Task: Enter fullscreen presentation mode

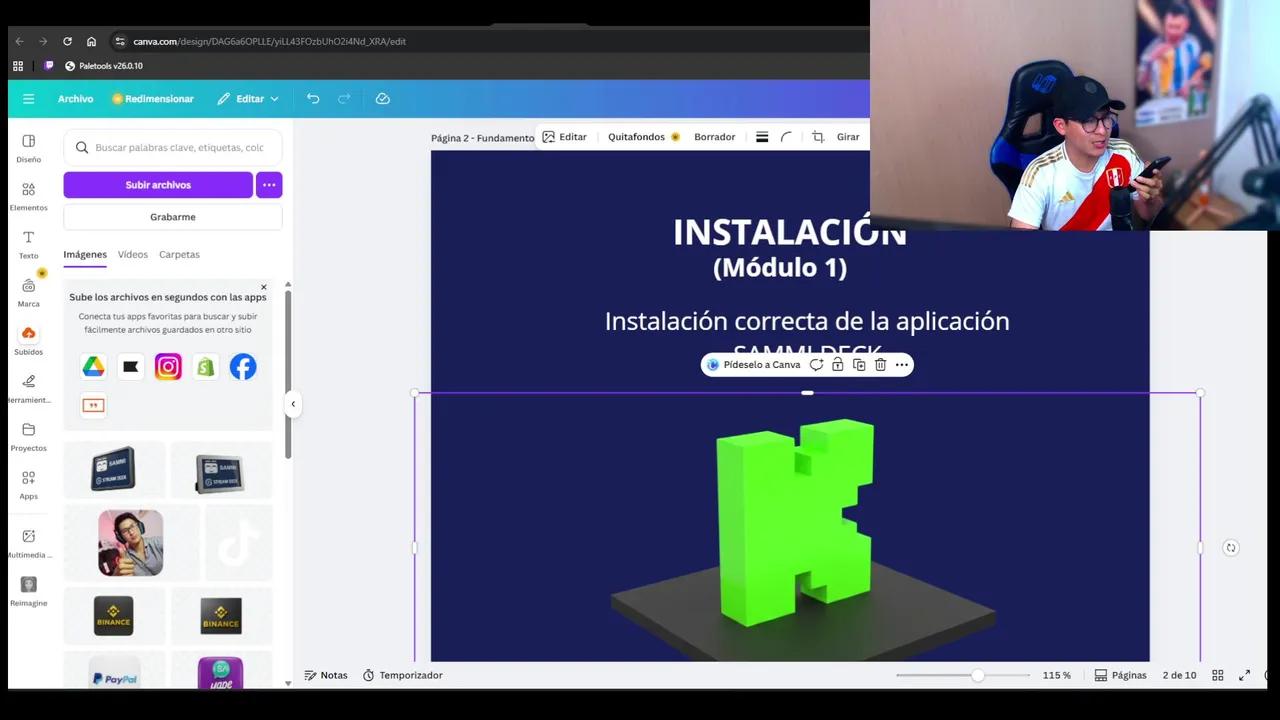Action: coord(1245,675)
